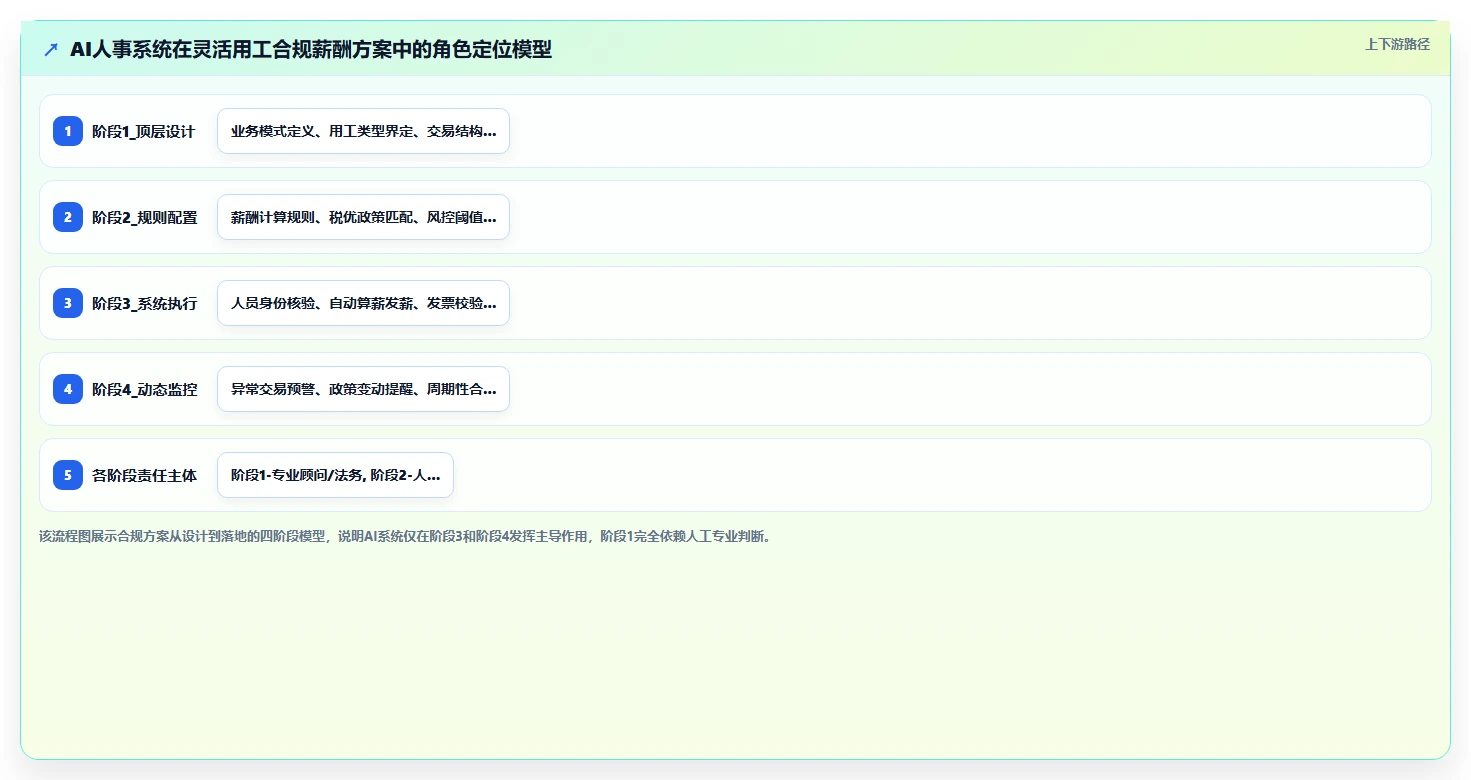Select the step 2 number badge
Viewport: 1471px width, 780px height.
click(x=68, y=217)
